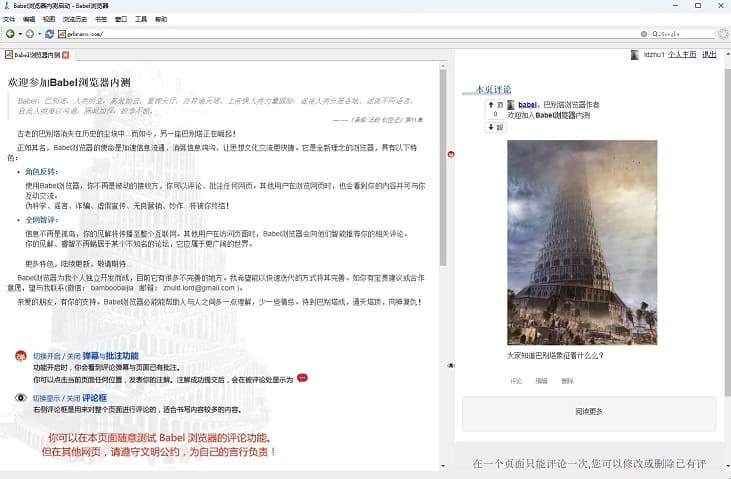731x479 pixels.
Task: Click the babel author avatar in comment
Action: (x=511, y=105)
